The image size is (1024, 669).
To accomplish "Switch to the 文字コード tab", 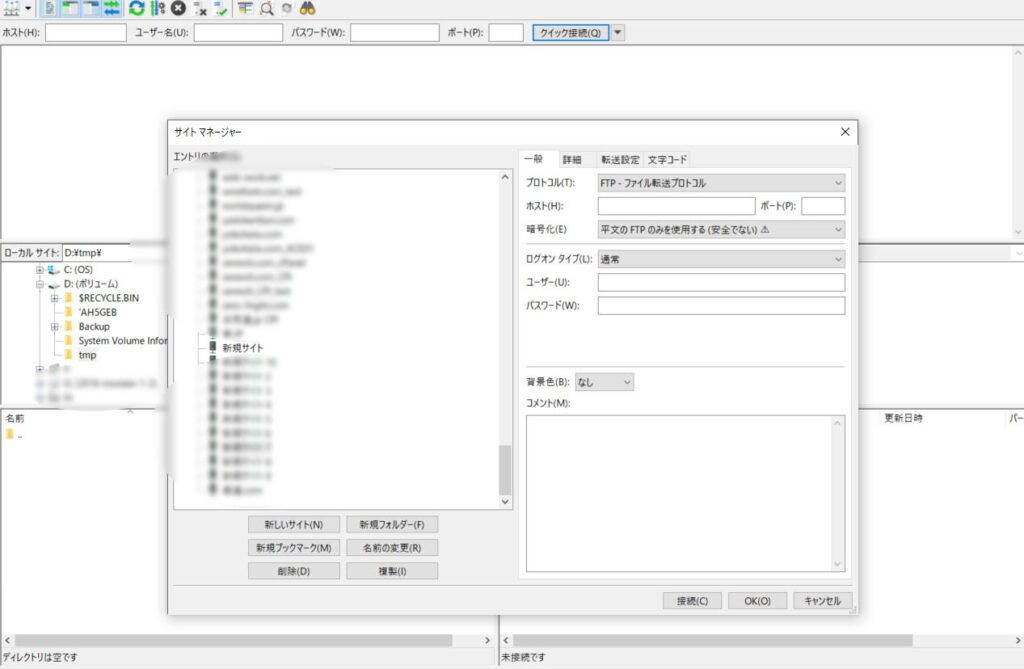I will (667, 159).
